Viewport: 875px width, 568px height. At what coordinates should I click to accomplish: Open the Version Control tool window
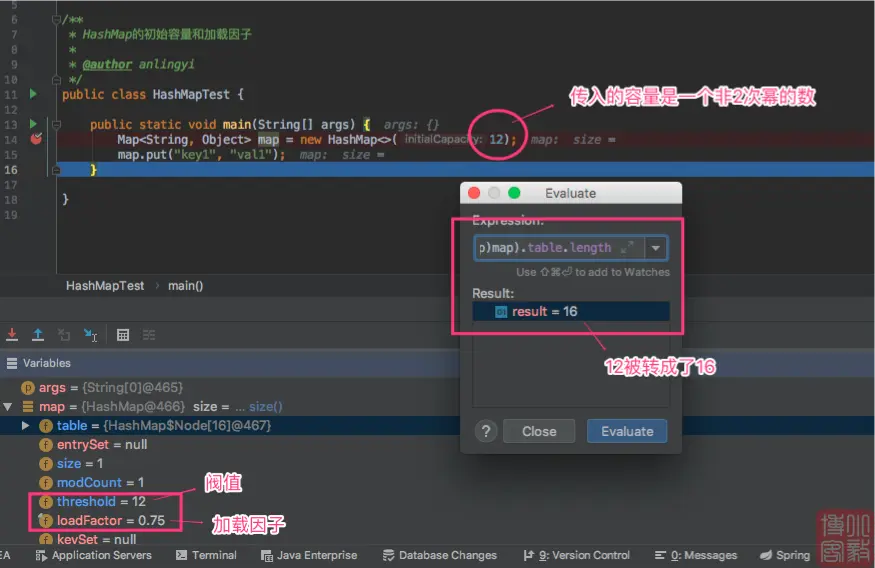pos(576,555)
